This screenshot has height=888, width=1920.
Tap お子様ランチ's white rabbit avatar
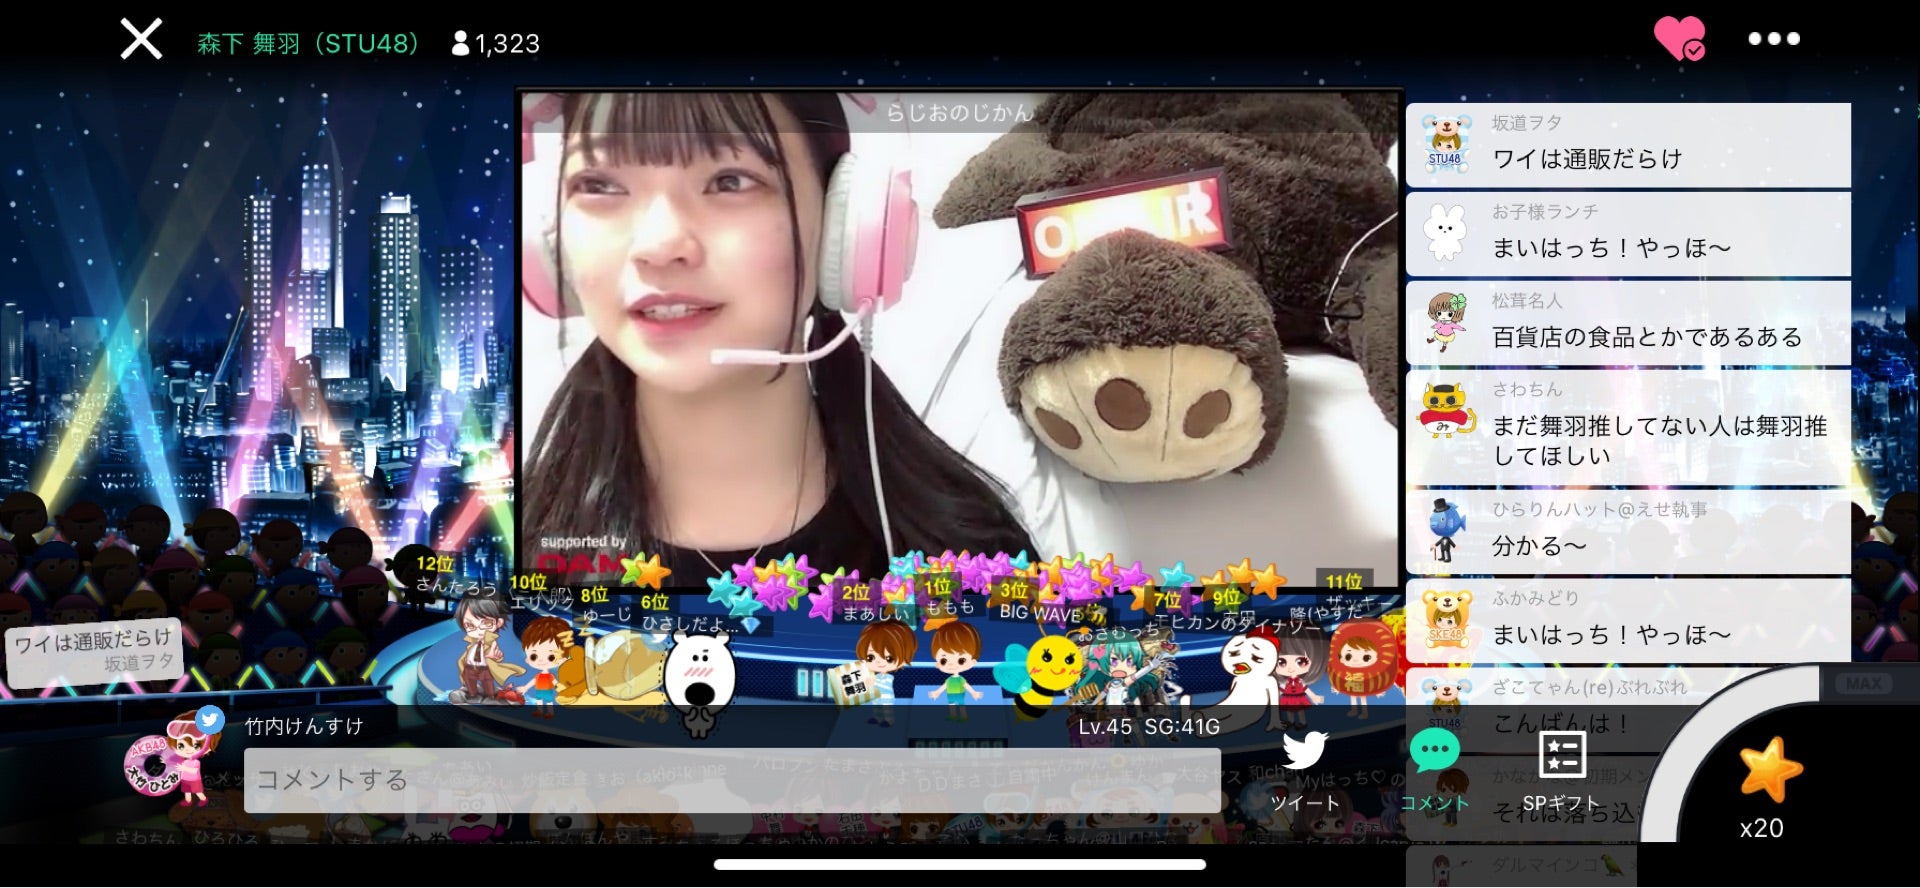[1444, 234]
